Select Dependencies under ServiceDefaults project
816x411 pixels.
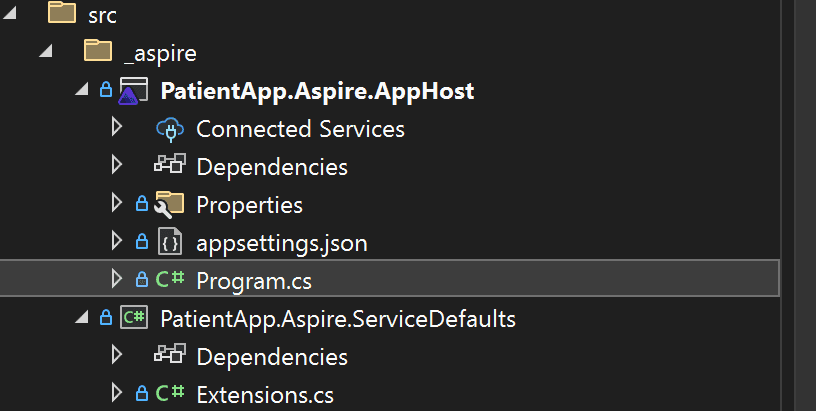pos(271,357)
